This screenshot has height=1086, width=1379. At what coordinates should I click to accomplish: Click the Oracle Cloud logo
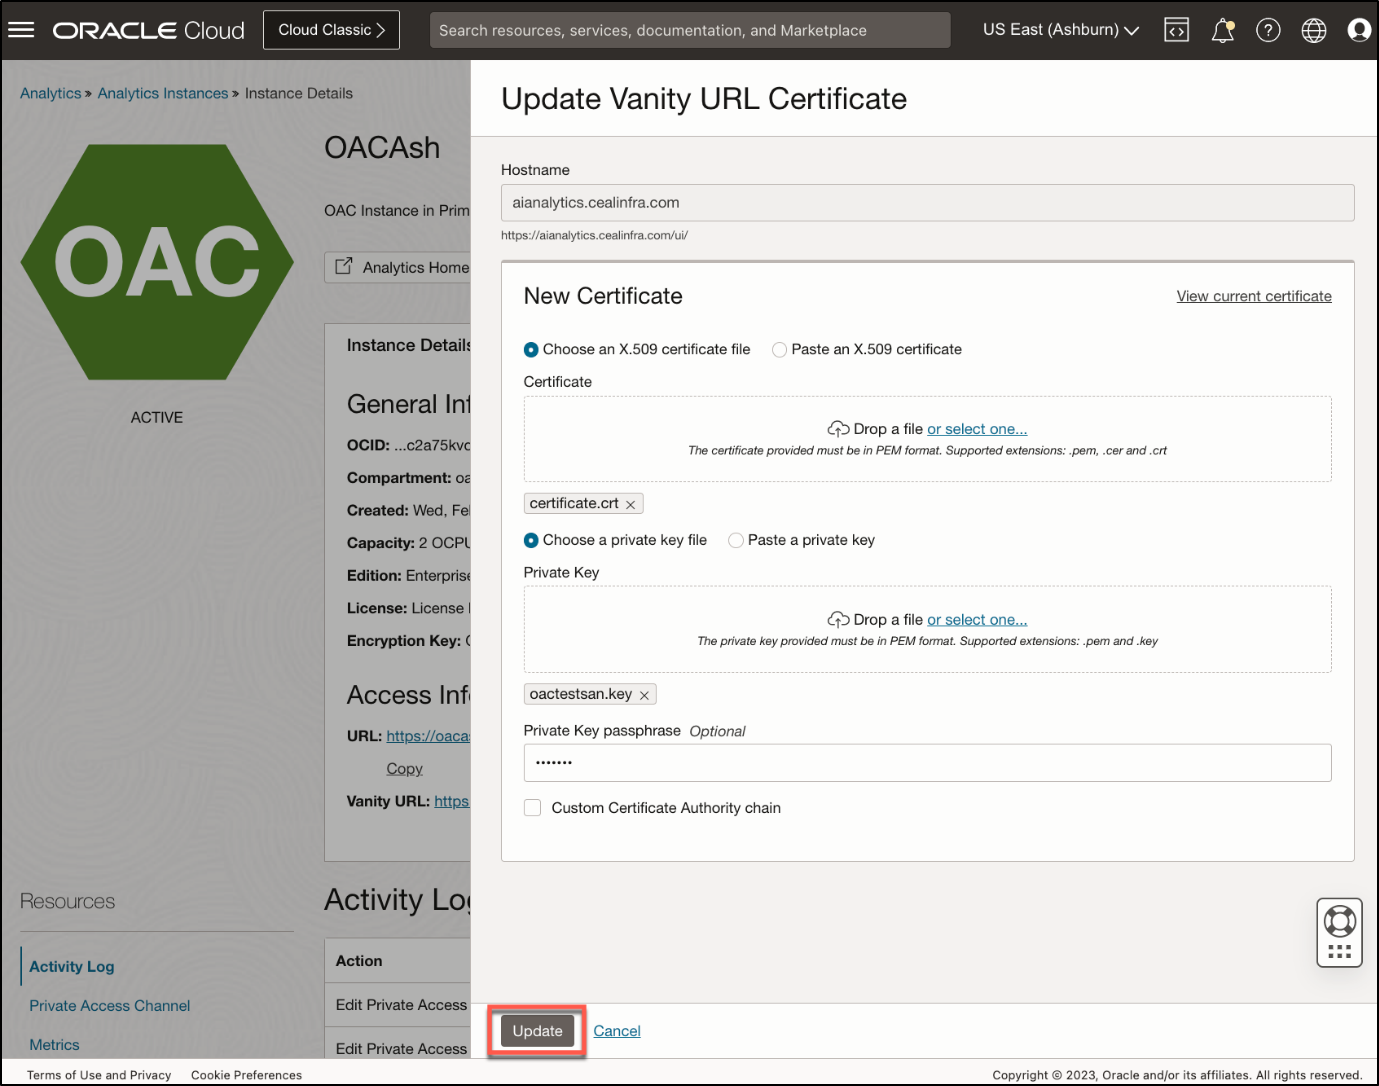tap(148, 30)
